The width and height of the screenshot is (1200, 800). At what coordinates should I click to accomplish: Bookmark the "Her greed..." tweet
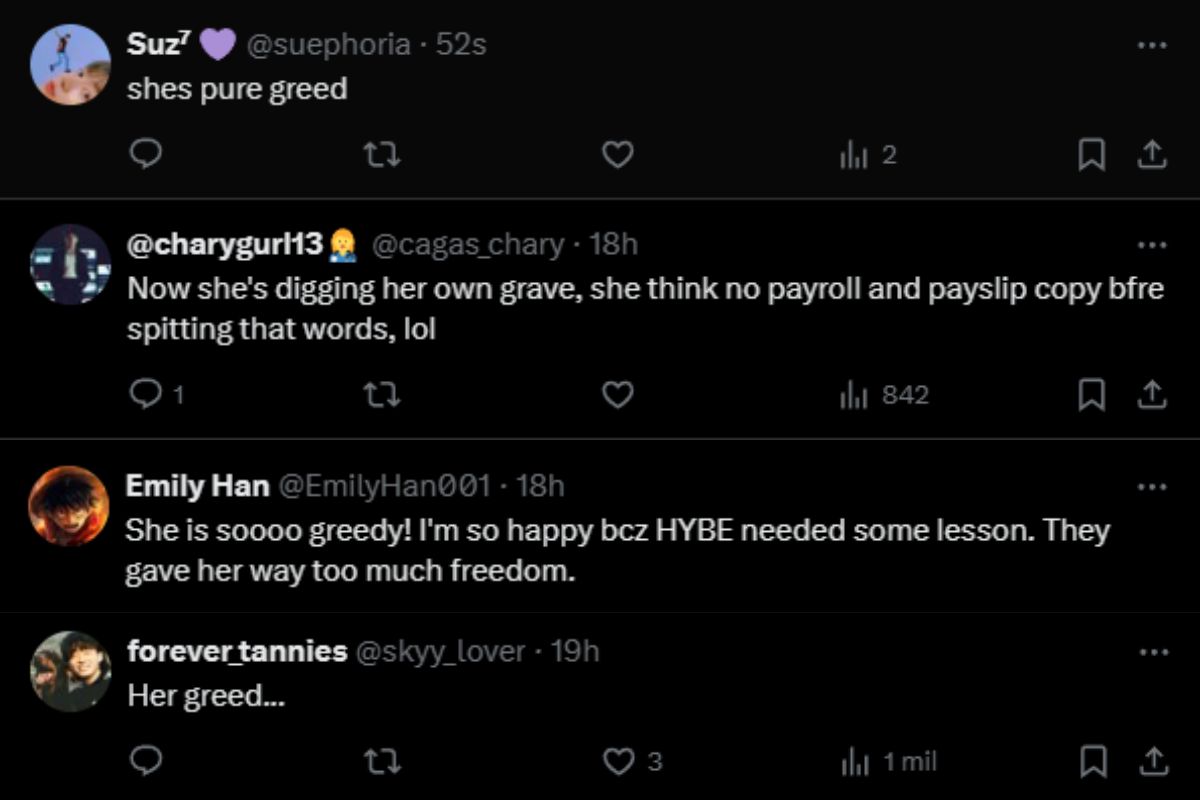(1092, 761)
